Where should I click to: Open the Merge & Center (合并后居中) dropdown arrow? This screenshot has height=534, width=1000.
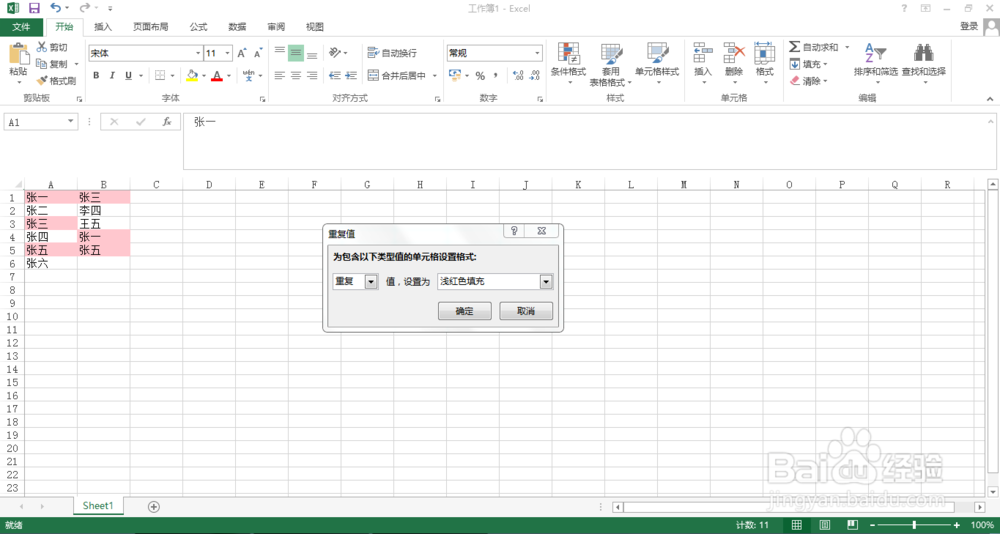(435, 75)
